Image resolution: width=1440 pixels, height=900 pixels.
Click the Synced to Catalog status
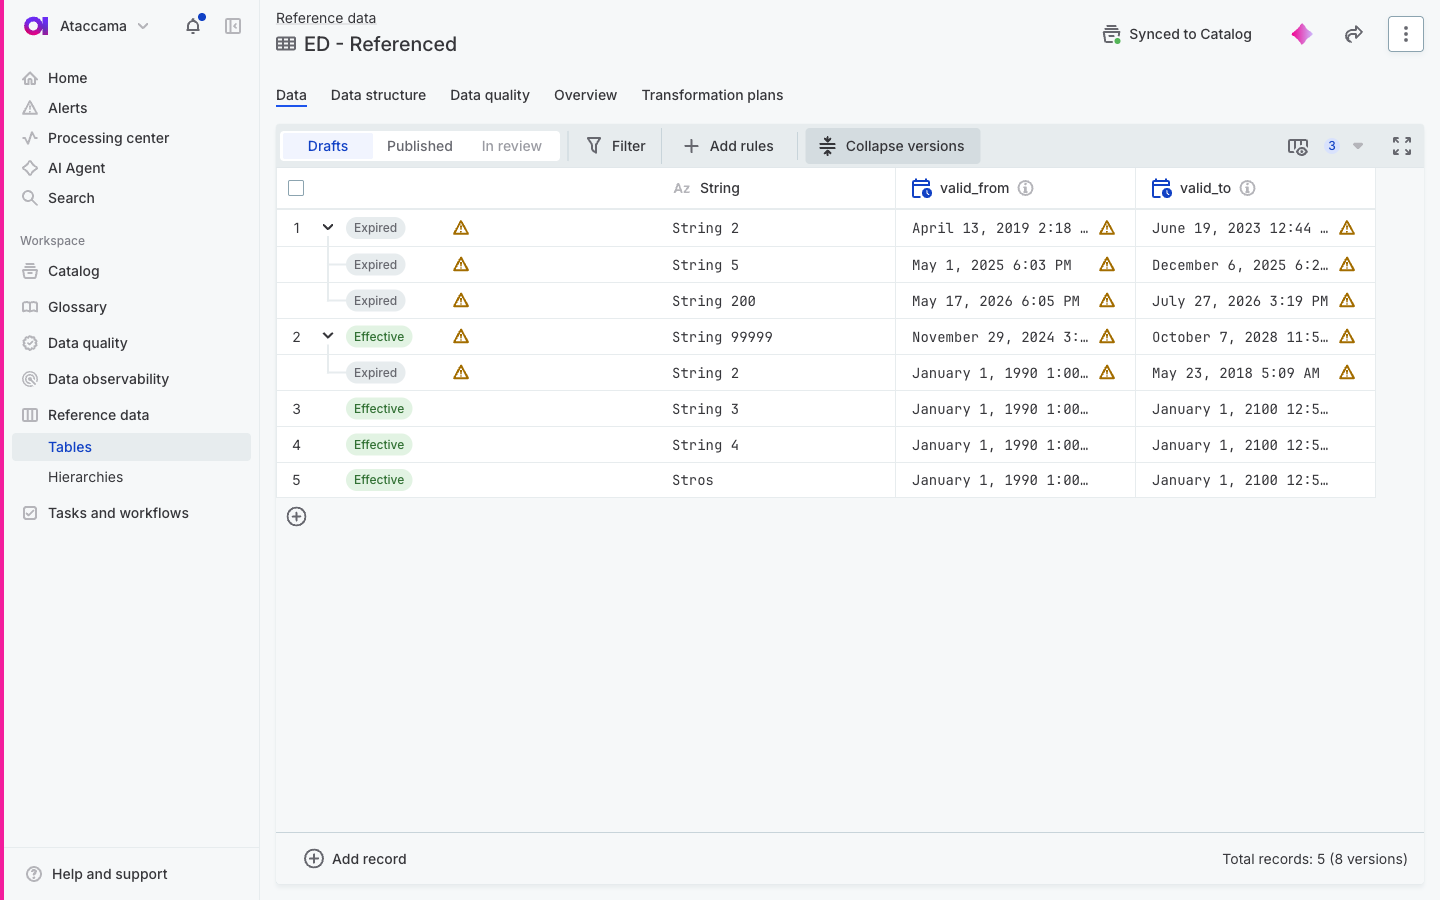pos(1177,34)
